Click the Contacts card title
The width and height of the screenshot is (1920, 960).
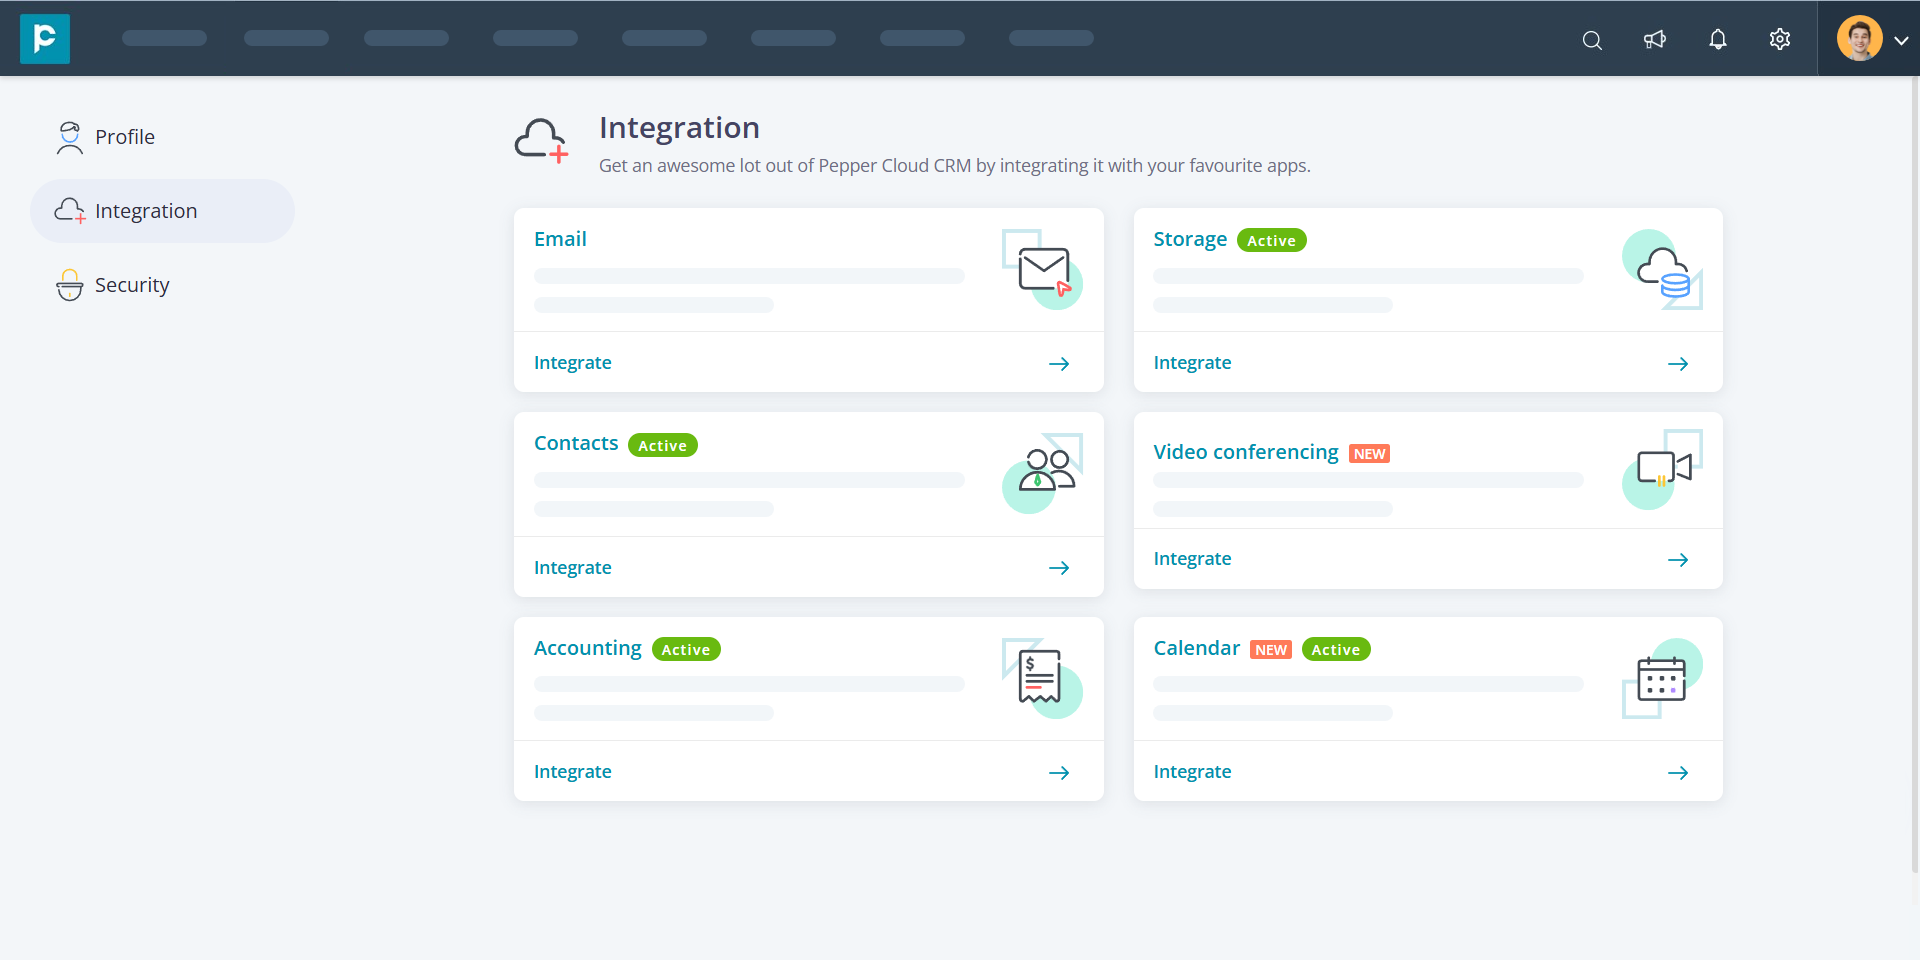point(576,443)
